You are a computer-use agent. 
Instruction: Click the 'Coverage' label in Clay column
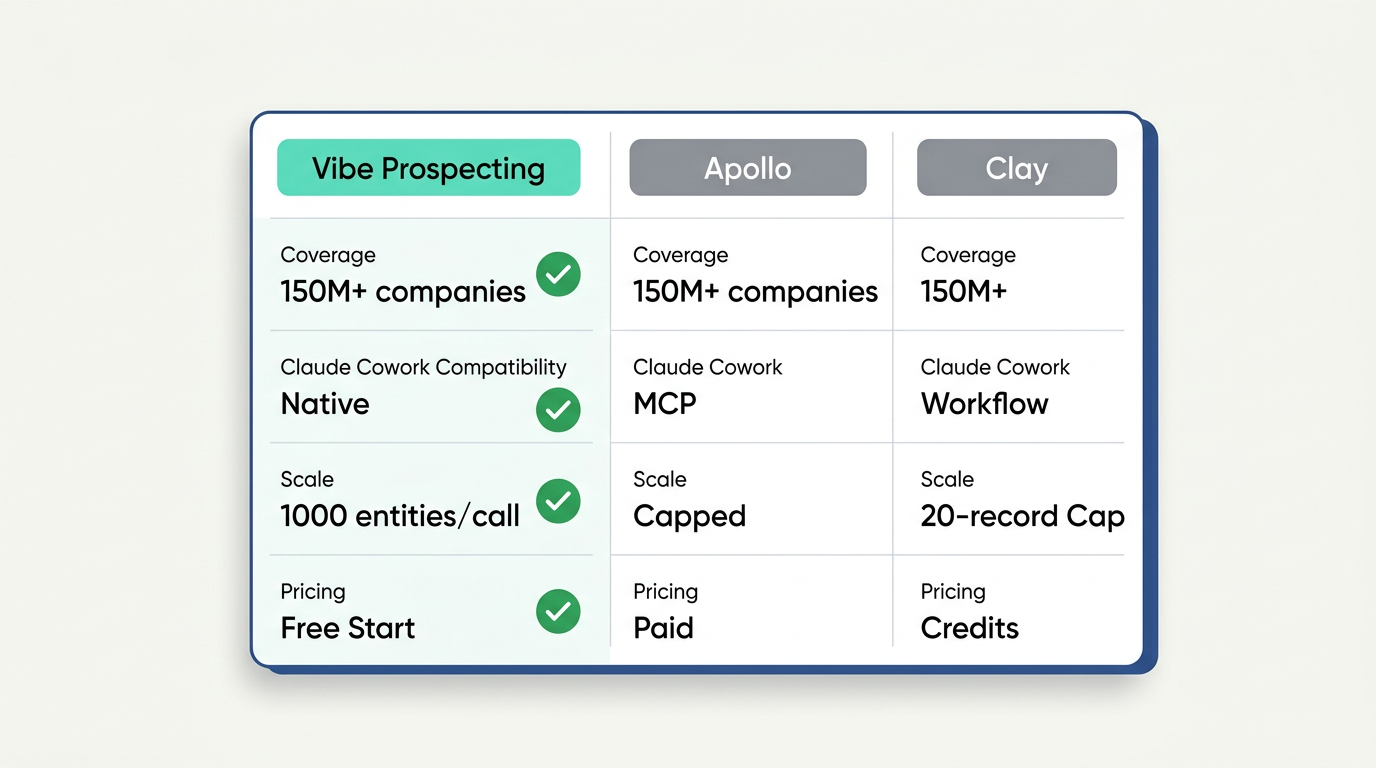coord(968,255)
